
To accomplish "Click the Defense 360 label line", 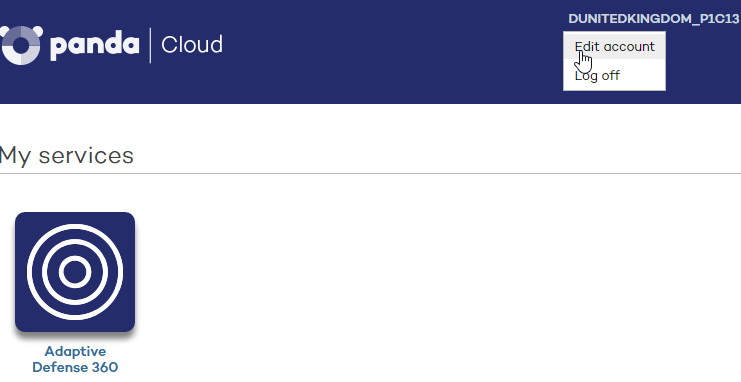I will pyautogui.click(x=75, y=367).
